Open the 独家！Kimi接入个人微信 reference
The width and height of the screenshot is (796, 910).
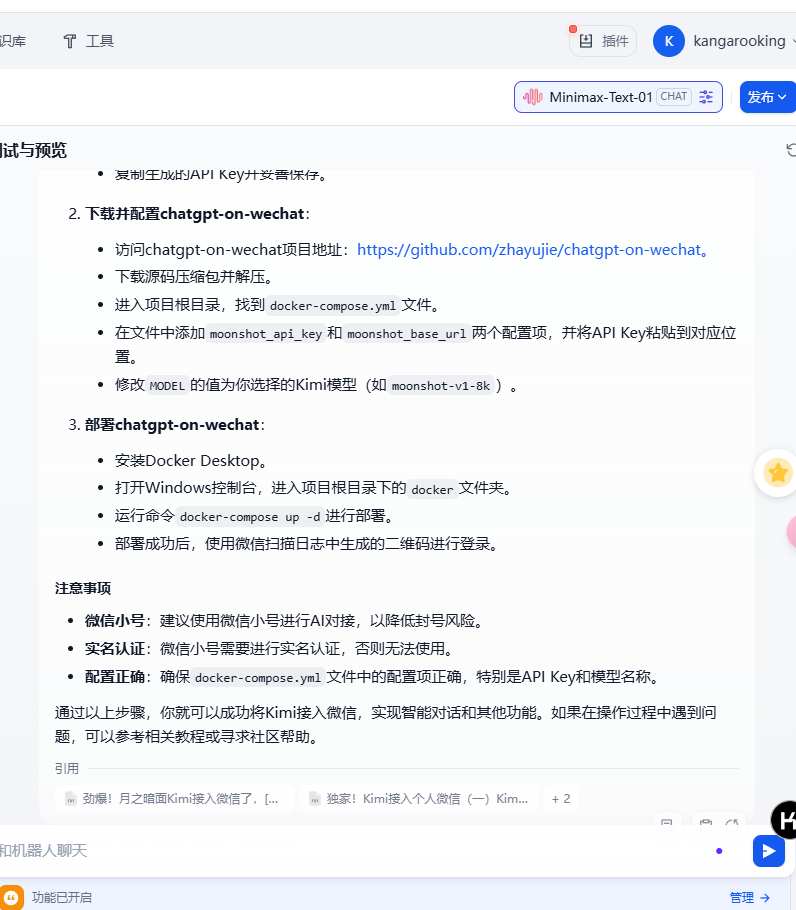point(419,799)
